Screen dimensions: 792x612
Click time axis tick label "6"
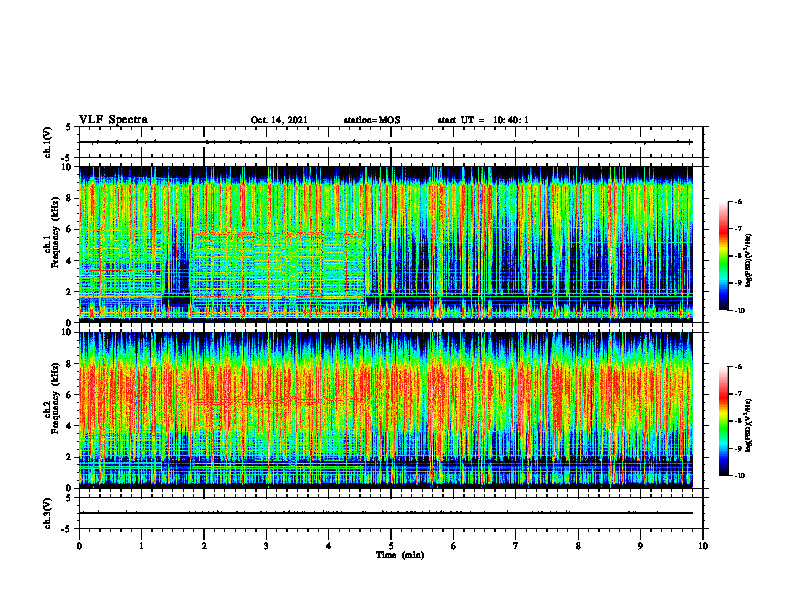point(454,546)
